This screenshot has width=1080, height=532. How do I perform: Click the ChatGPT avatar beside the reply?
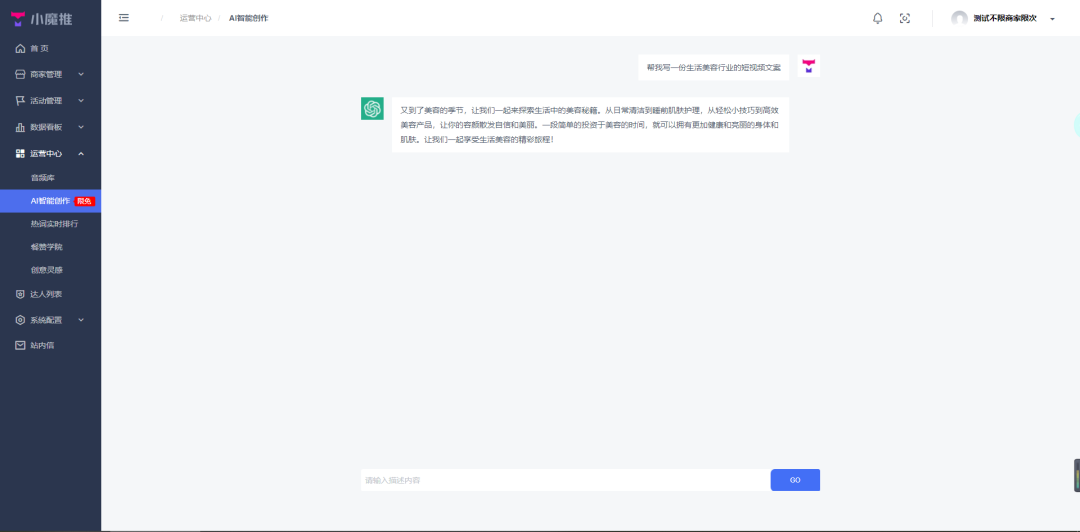coord(372,109)
